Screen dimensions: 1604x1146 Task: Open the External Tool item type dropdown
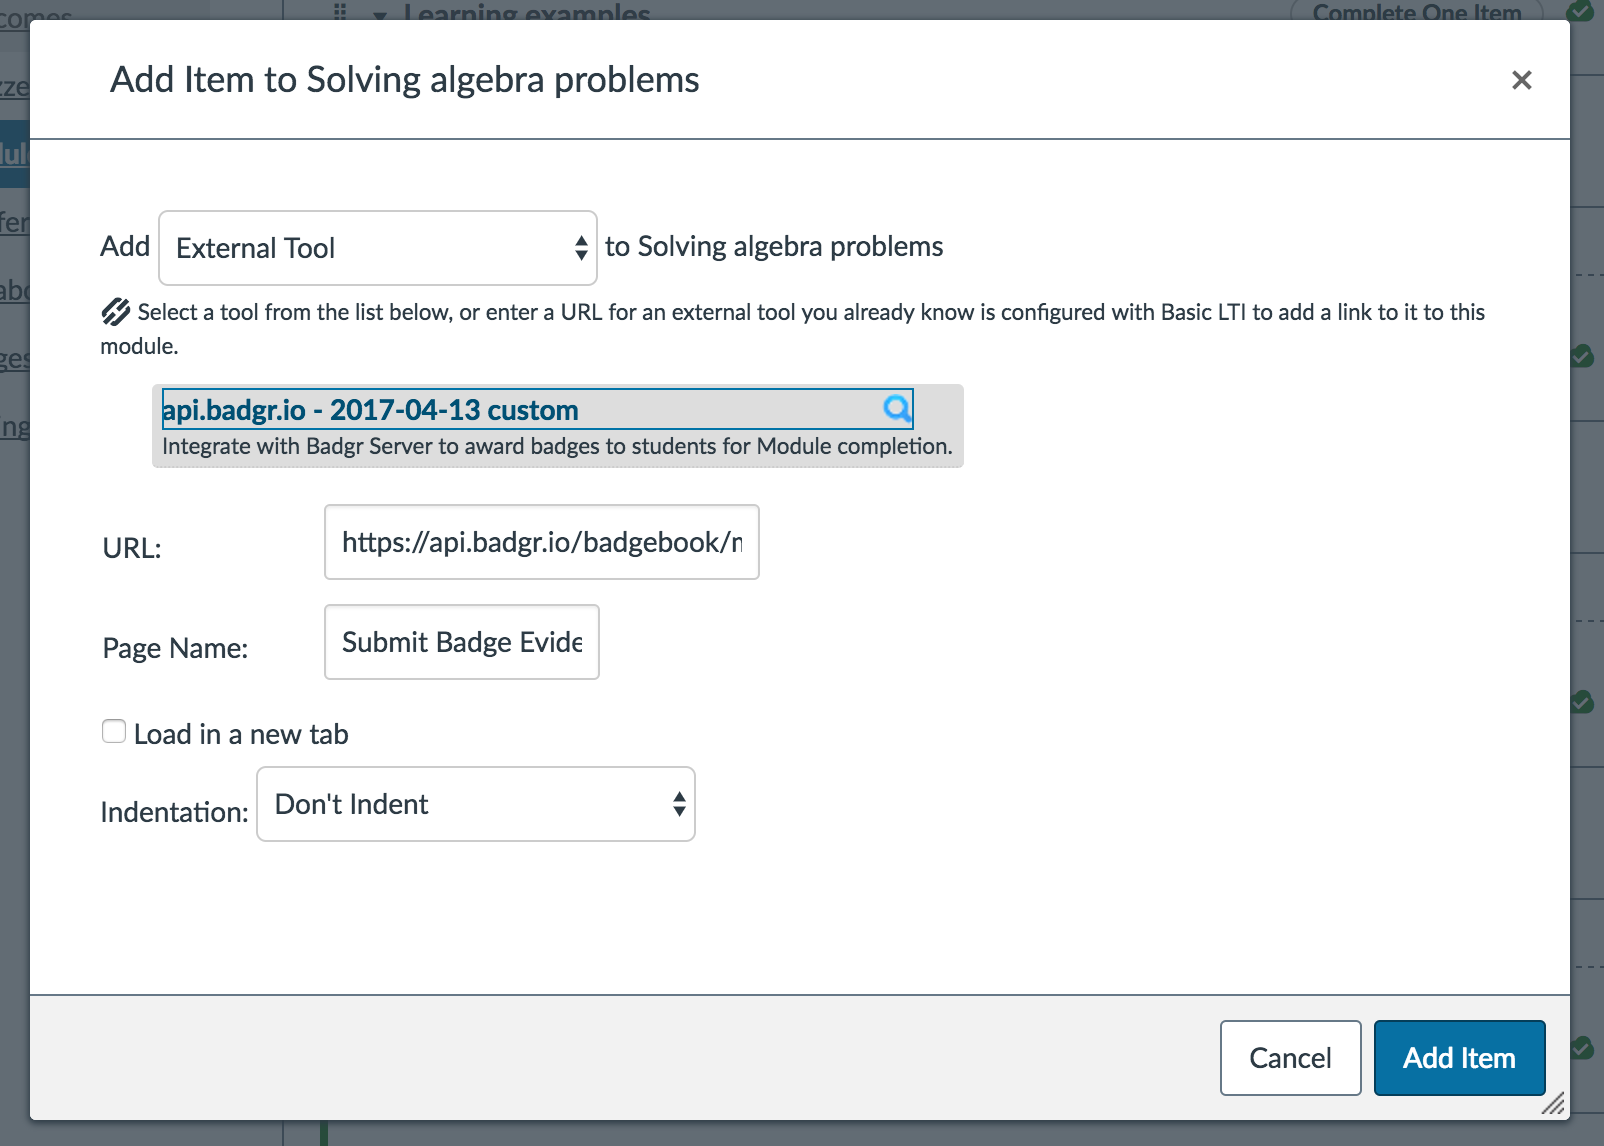tap(377, 248)
